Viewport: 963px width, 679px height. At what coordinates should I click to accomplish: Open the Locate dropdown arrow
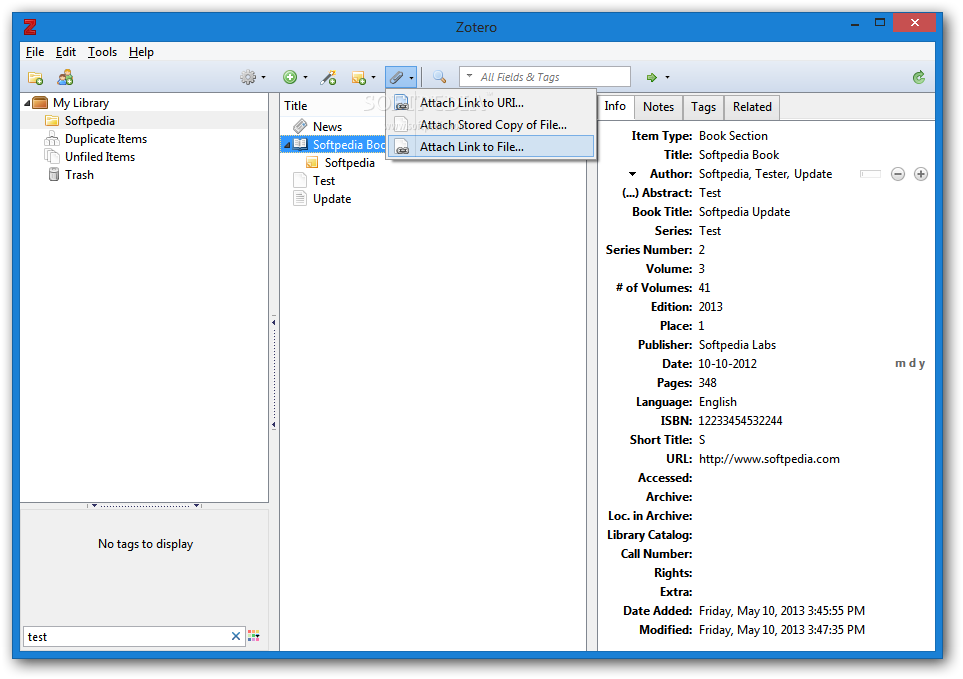[x=668, y=77]
